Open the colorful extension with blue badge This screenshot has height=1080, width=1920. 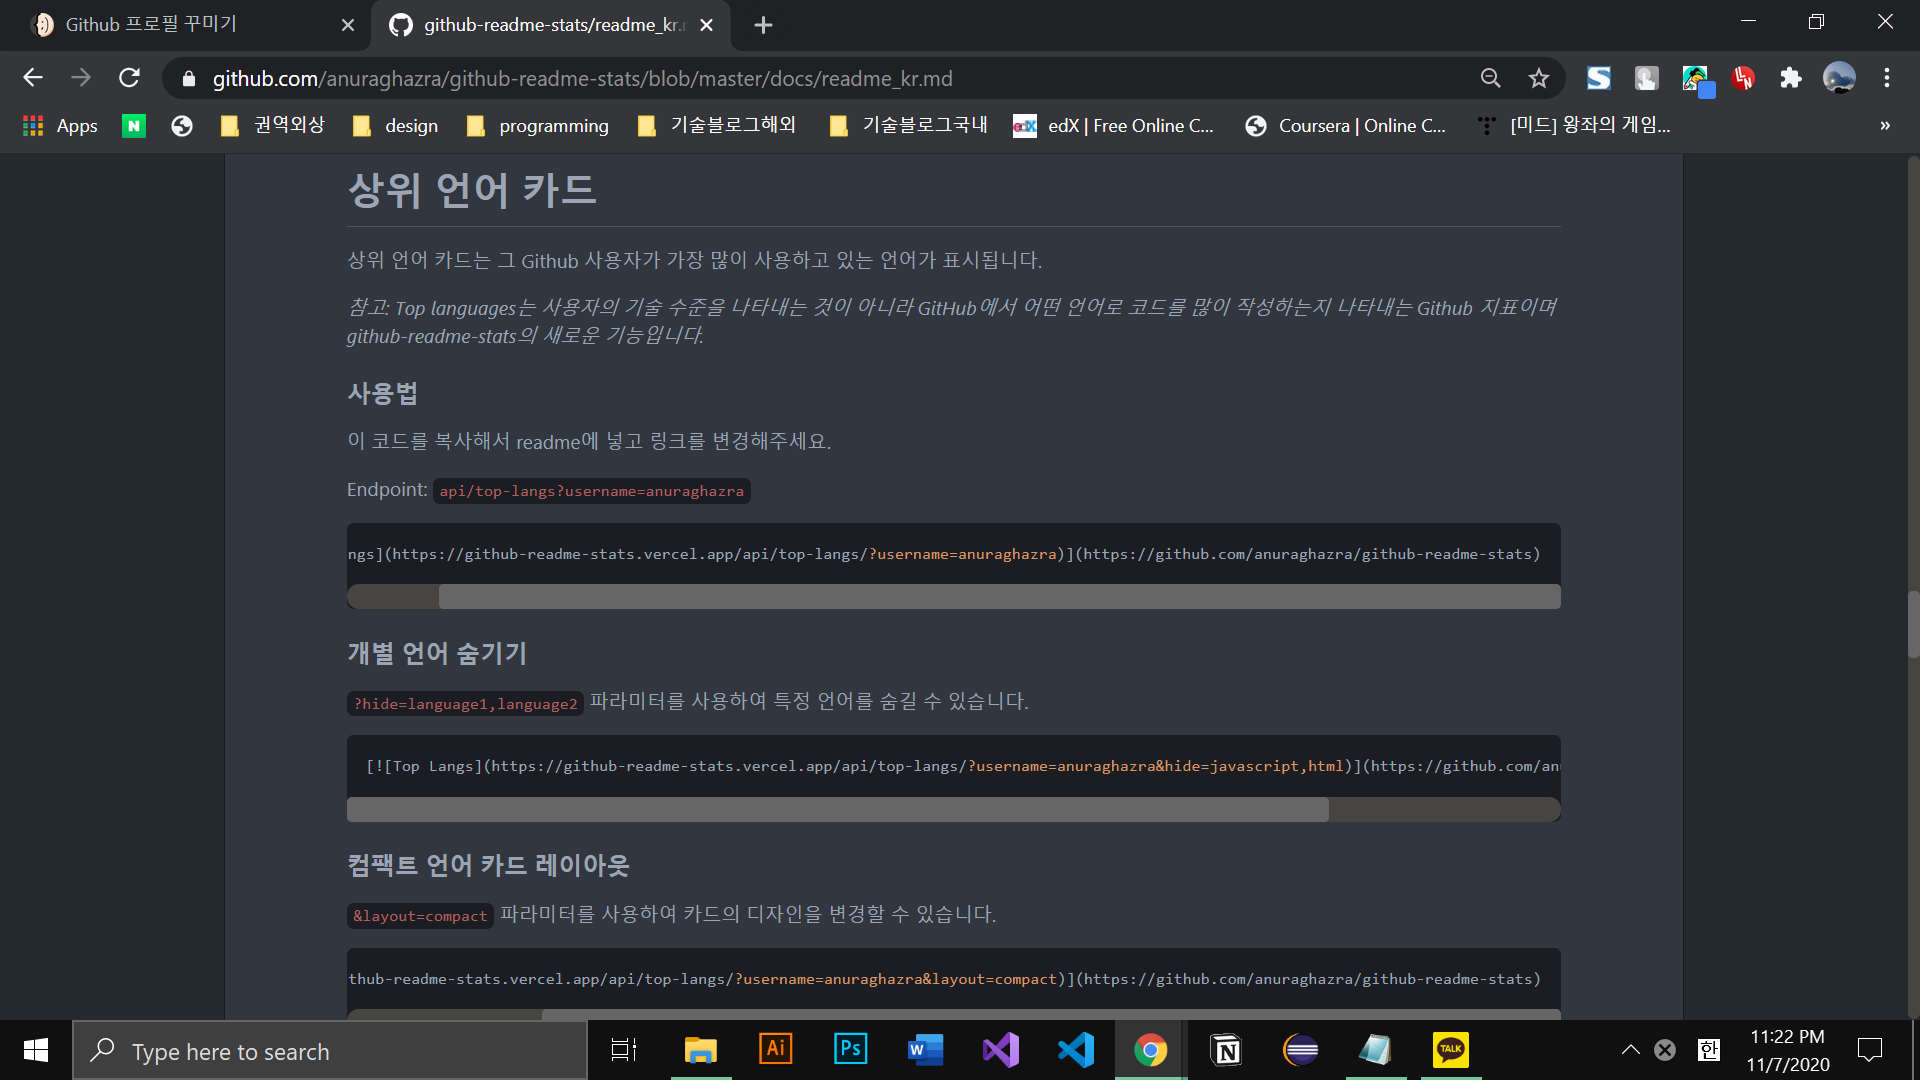point(1696,80)
